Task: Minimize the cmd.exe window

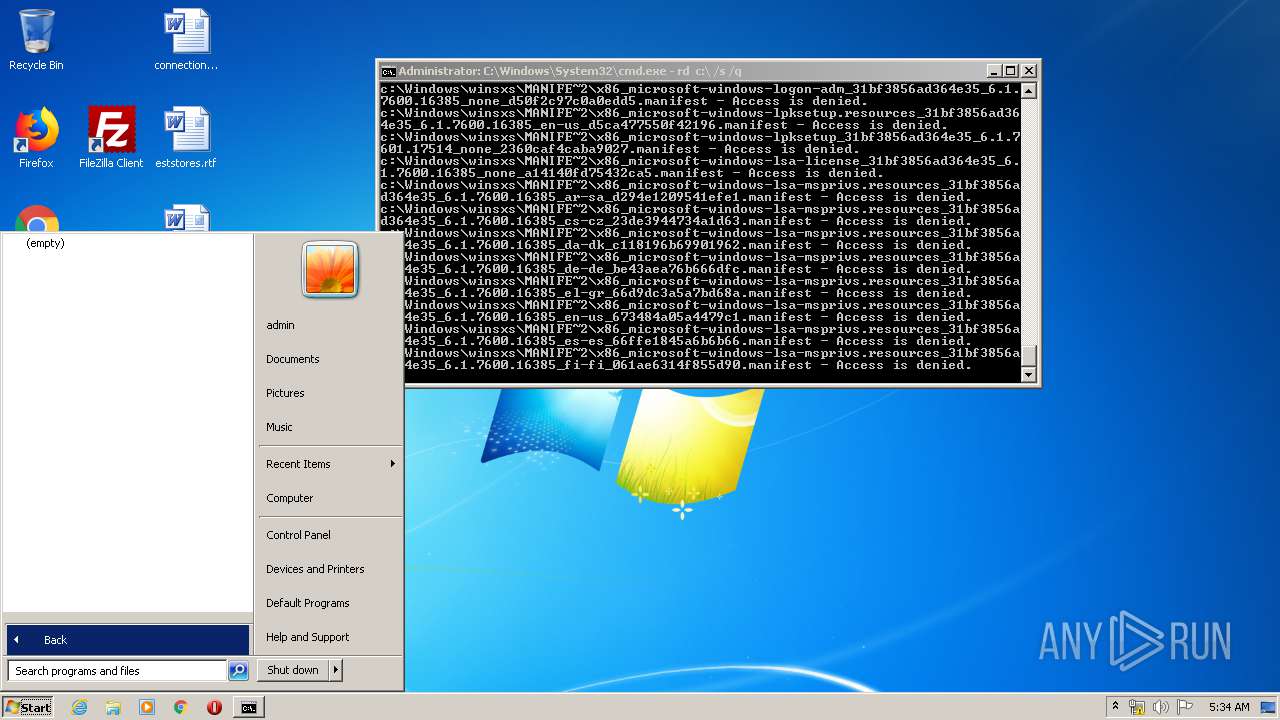Action: pos(993,71)
